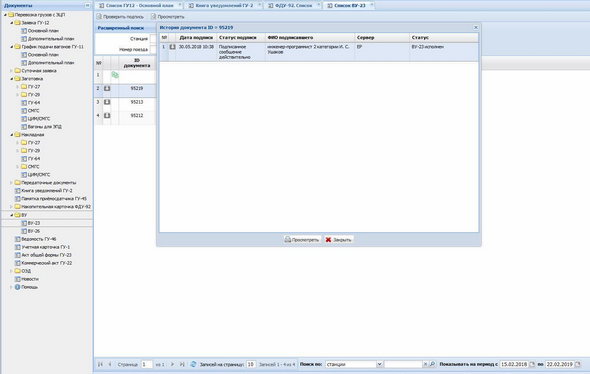Collapse the Документы sidebar panel
Screen dimensions: 590x374
[x=87, y=5]
